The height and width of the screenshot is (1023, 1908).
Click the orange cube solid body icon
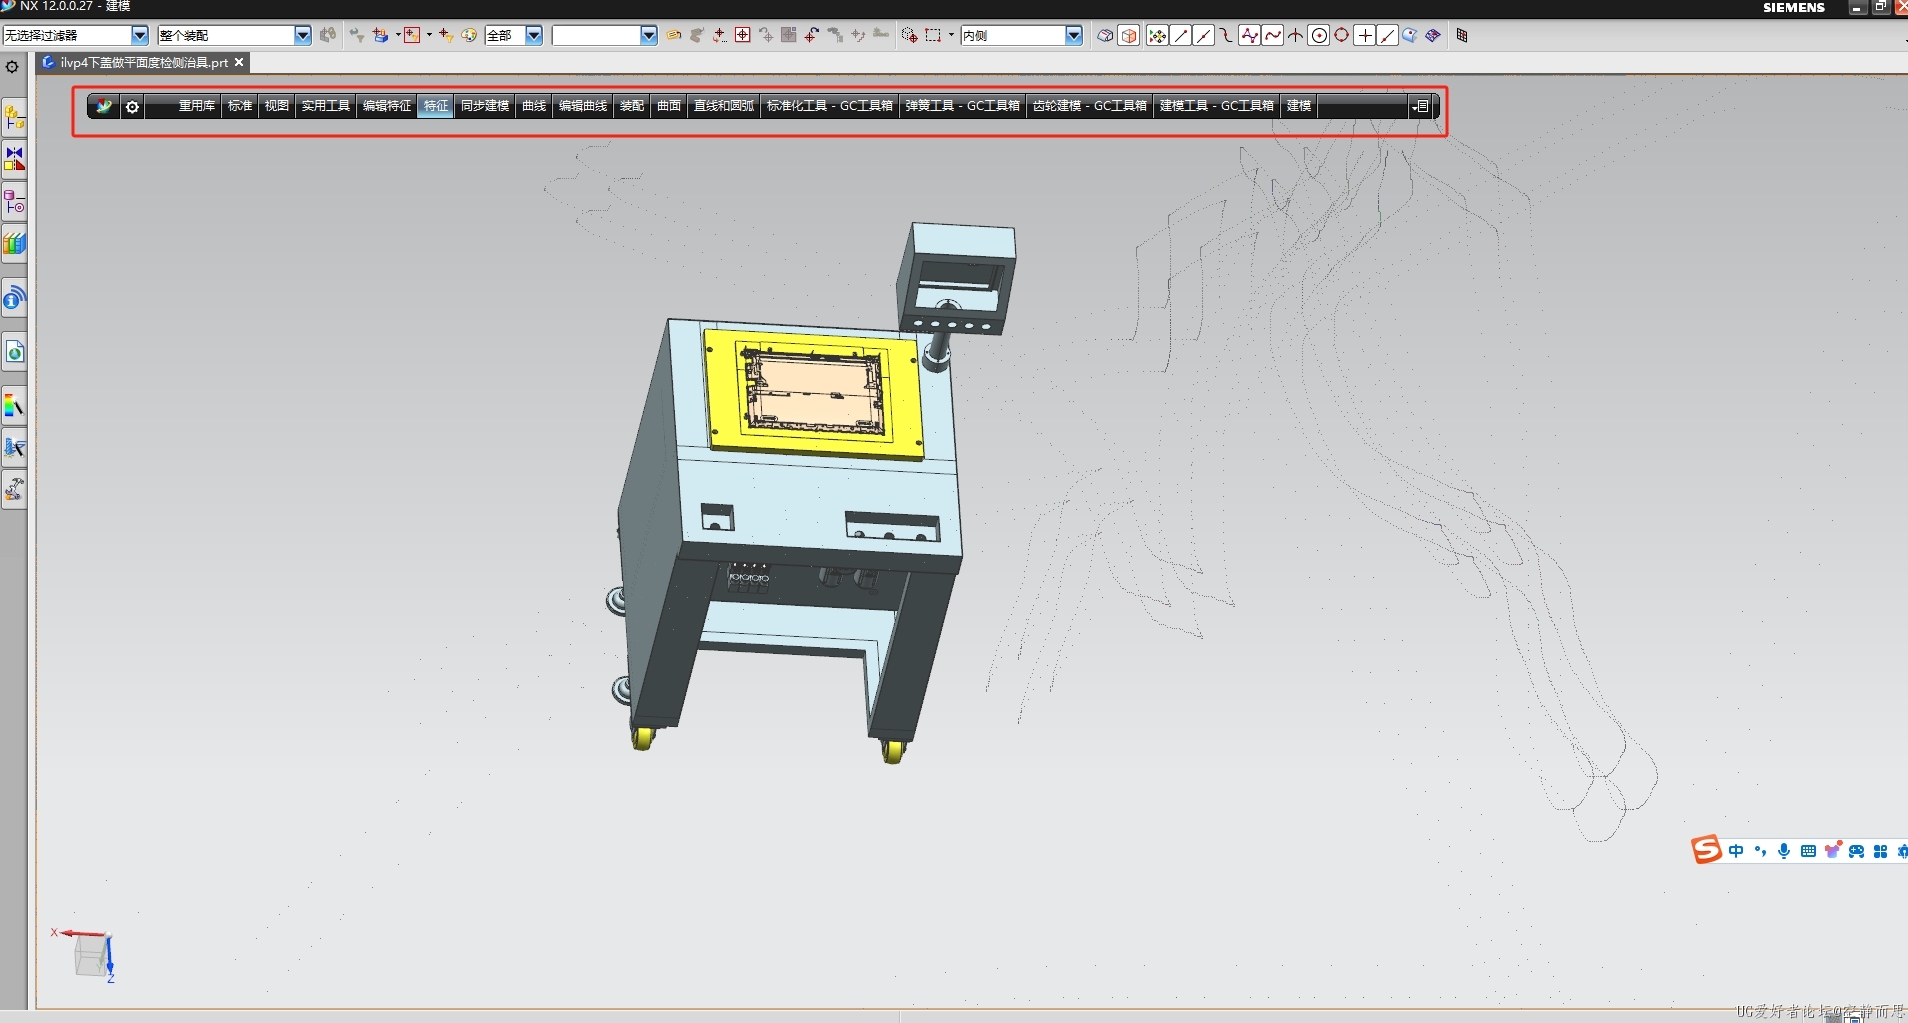coord(1129,36)
